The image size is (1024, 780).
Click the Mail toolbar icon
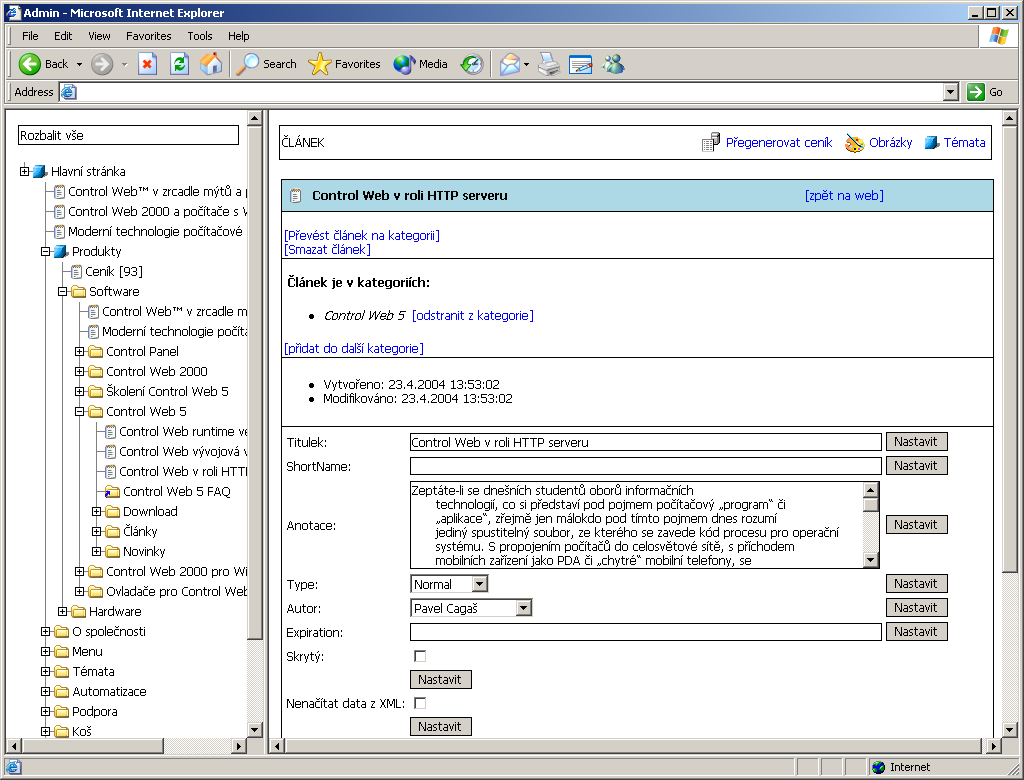pyautogui.click(x=510, y=64)
